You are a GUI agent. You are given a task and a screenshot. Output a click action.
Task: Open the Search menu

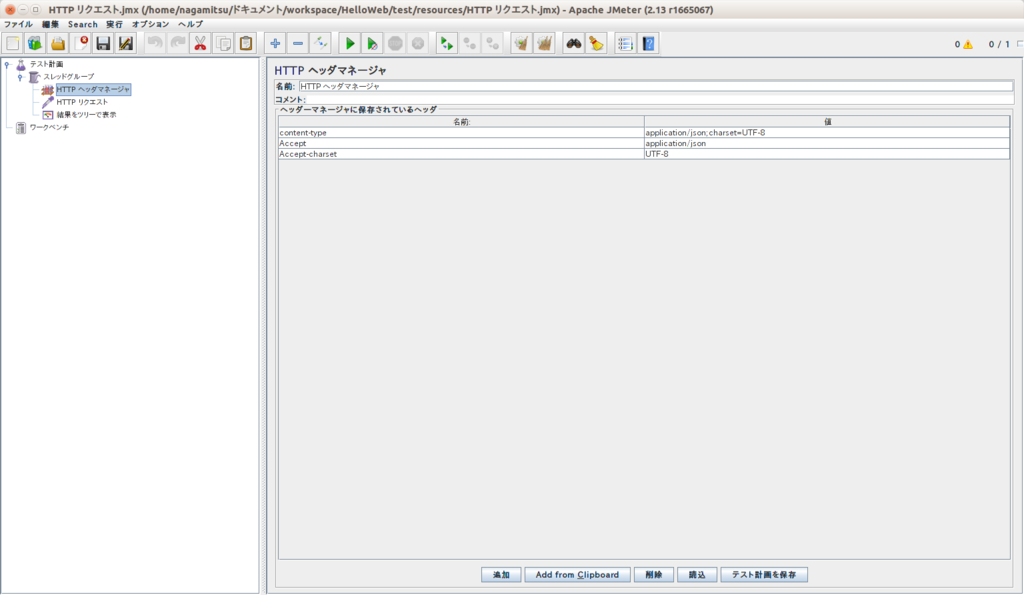(x=82, y=24)
